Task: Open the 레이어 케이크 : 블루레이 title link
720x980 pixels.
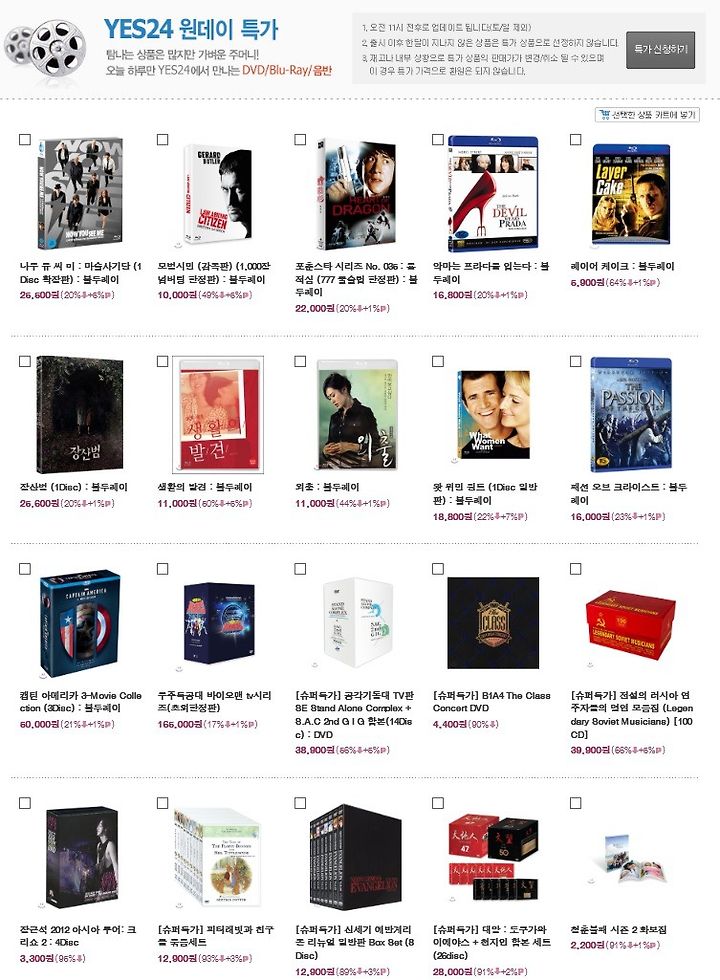Action: coord(622,266)
